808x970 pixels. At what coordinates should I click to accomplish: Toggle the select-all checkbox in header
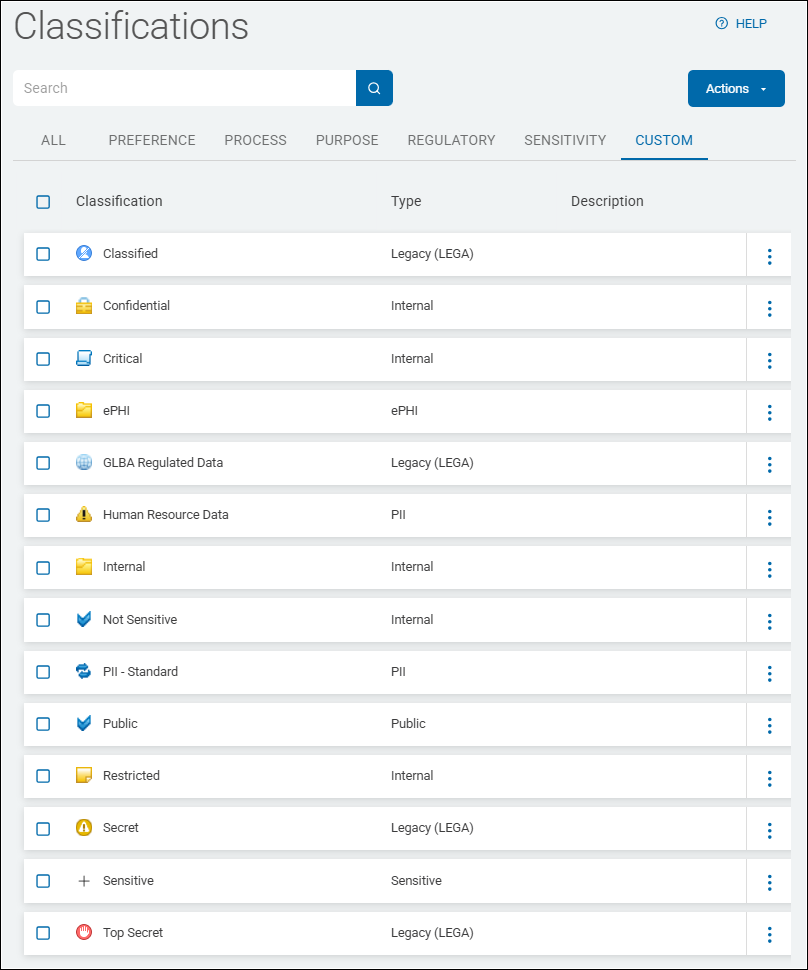[43, 202]
